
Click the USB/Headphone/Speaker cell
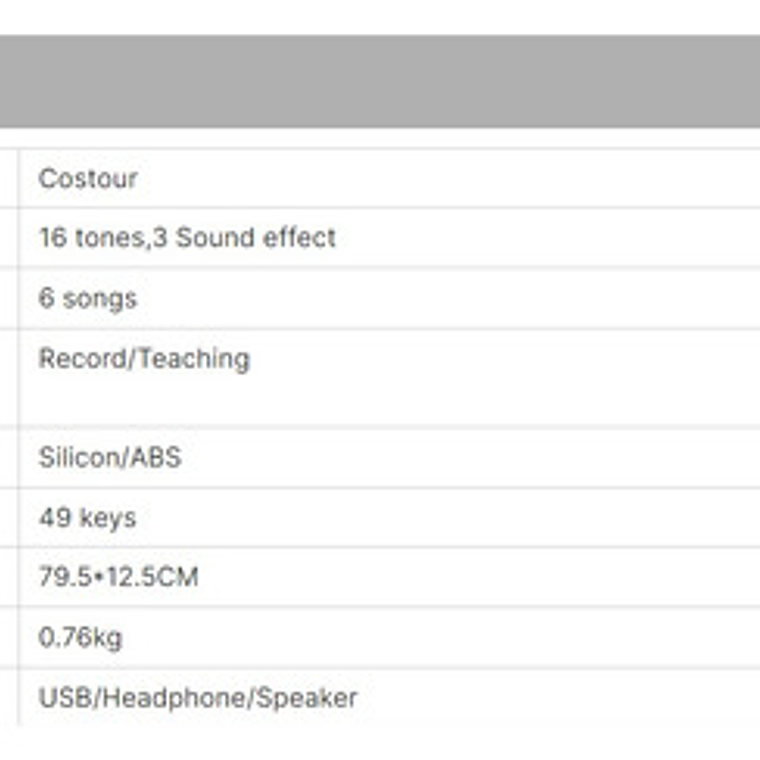click(x=197, y=697)
